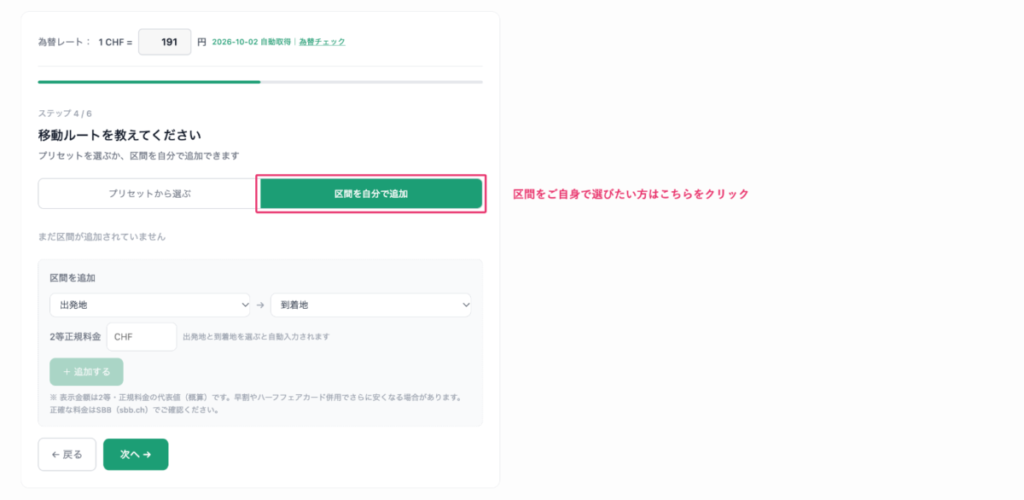1024x500 pixels.
Task: Click the まだ区間が追加されていません message
Action: pos(101,237)
